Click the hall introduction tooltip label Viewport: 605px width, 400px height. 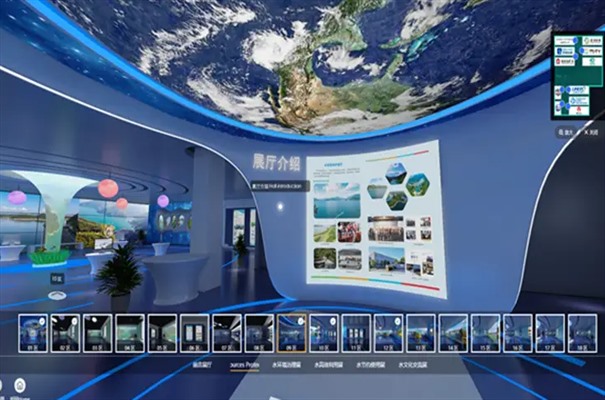pyautogui.click(x=280, y=186)
